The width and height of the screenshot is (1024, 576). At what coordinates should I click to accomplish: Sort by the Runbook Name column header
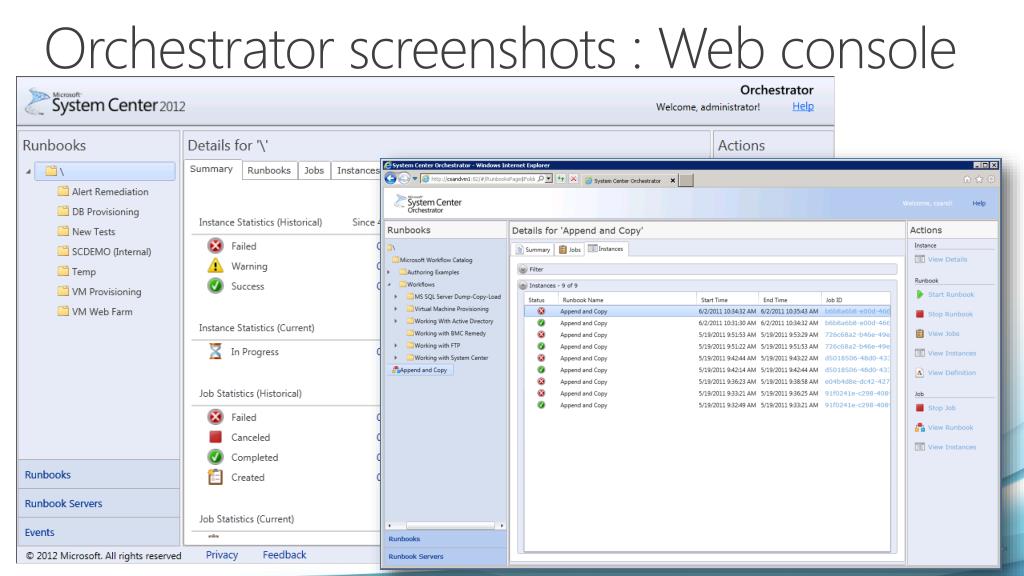(x=626, y=300)
